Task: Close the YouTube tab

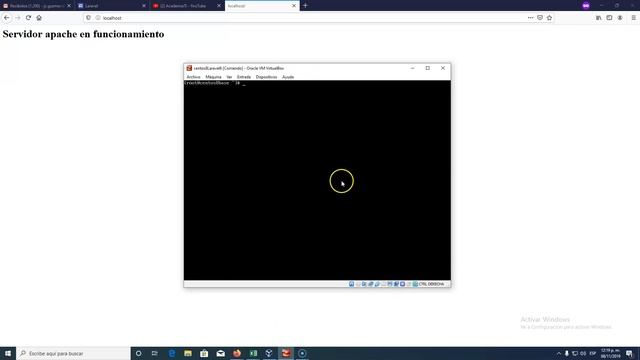Action: [x=219, y=6]
